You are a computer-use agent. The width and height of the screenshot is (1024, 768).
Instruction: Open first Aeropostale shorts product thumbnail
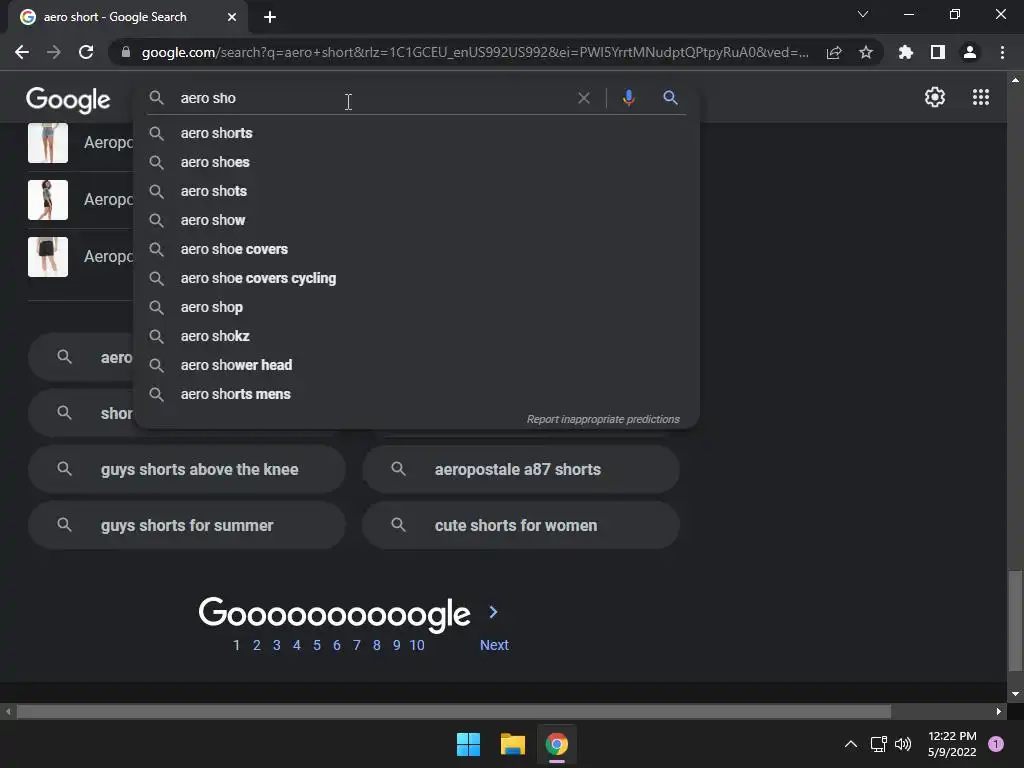(x=48, y=143)
